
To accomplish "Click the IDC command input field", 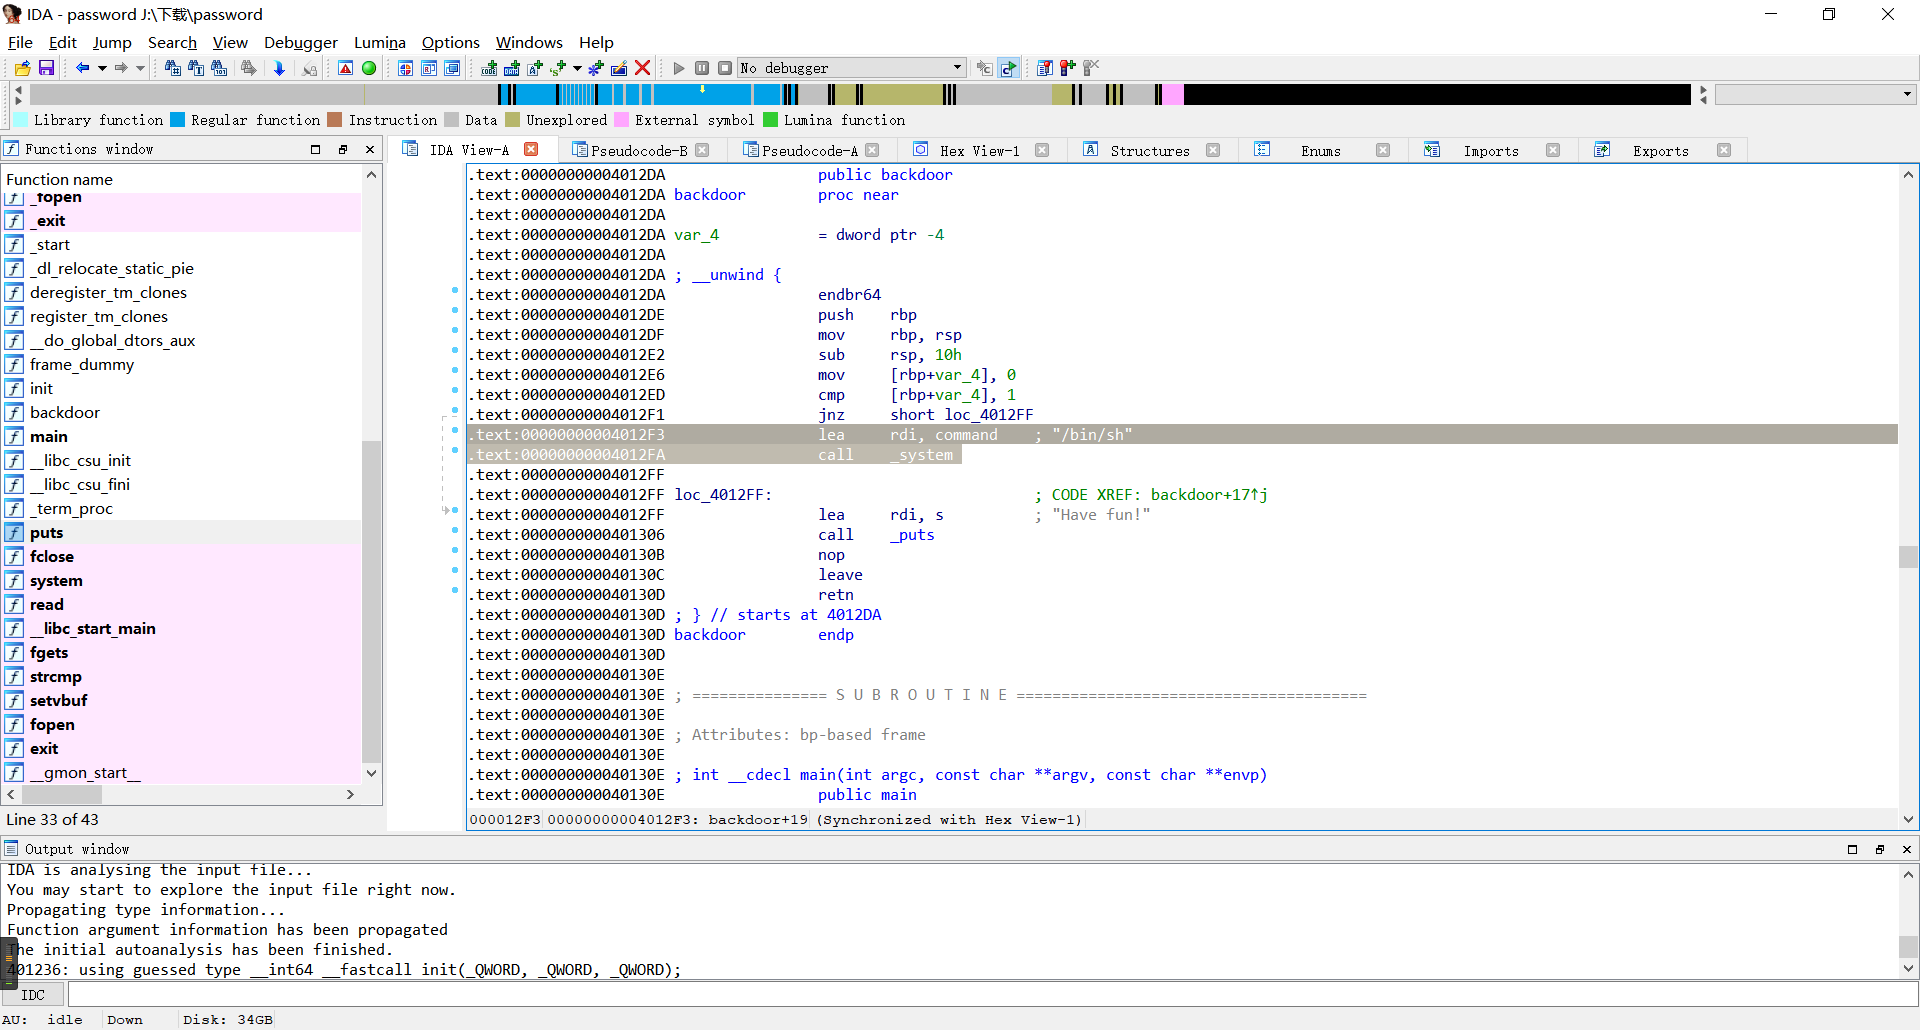I will click(990, 995).
